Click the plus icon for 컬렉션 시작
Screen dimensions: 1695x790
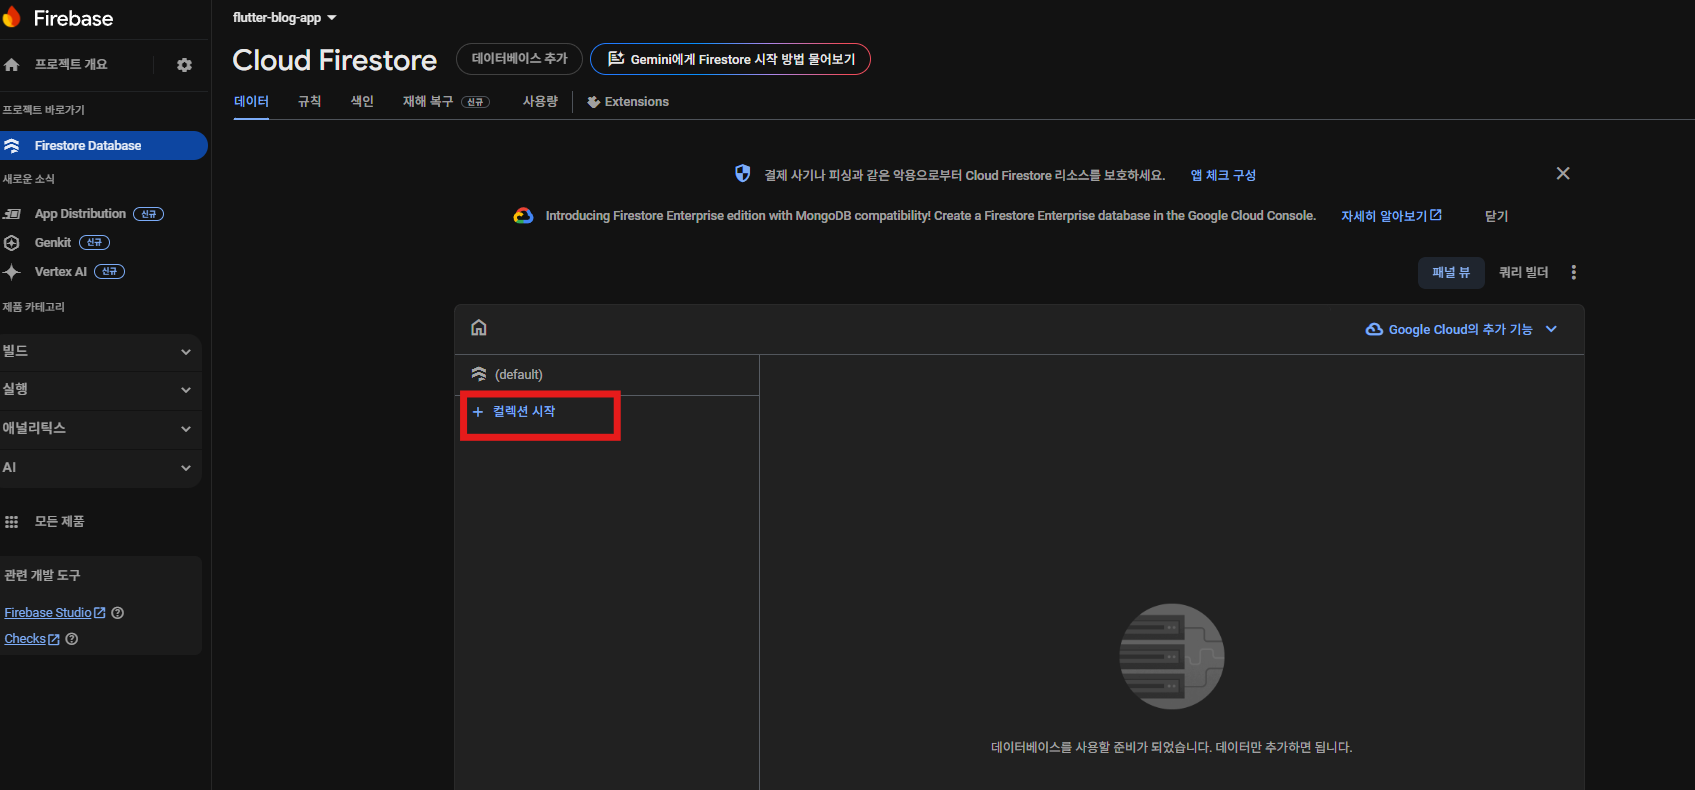[x=478, y=412]
